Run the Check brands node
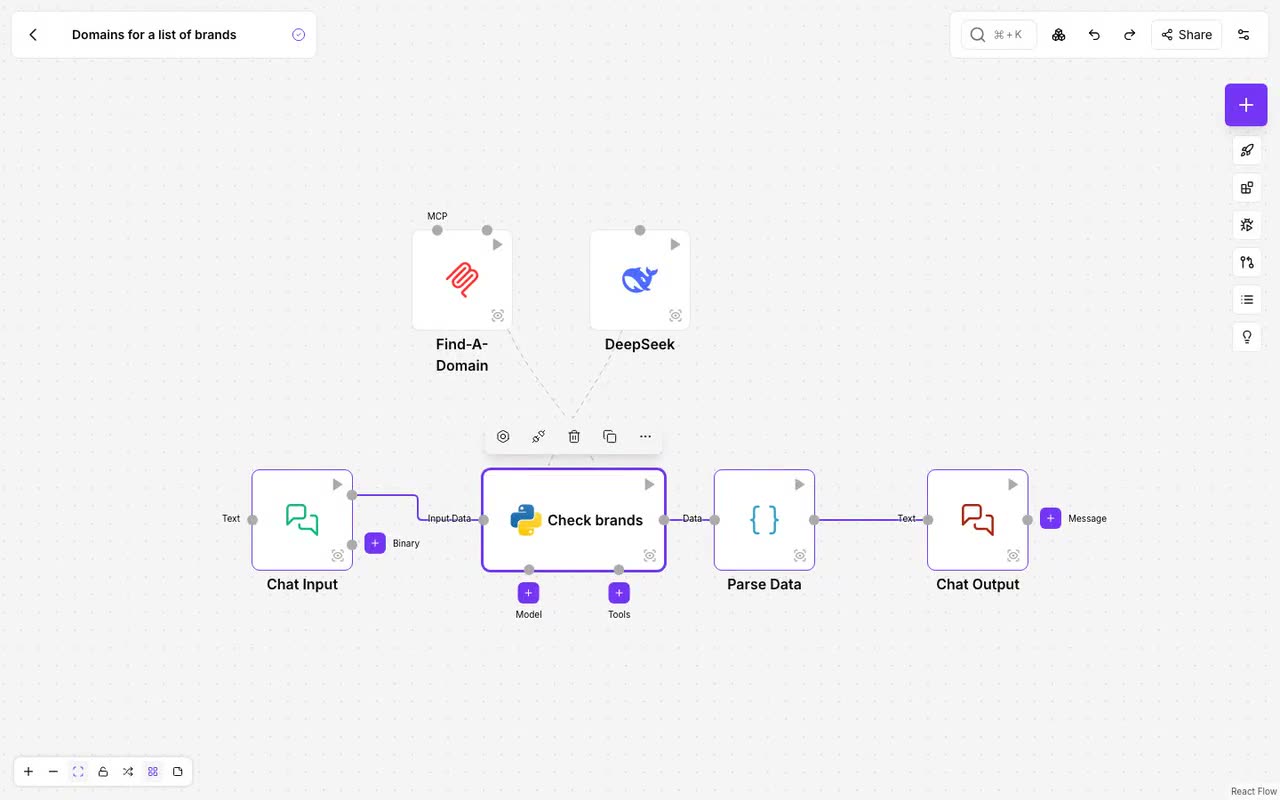The height and width of the screenshot is (800, 1280). point(649,485)
